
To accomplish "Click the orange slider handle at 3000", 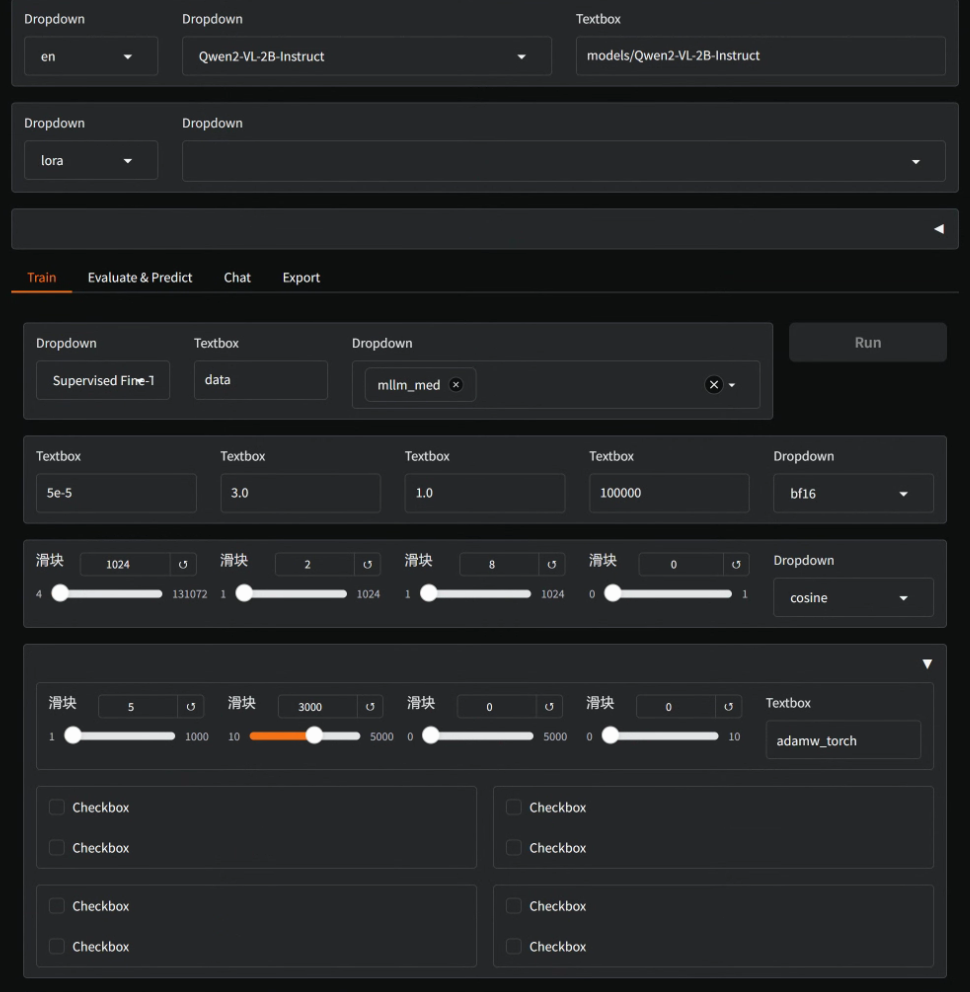I will [314, 736].
